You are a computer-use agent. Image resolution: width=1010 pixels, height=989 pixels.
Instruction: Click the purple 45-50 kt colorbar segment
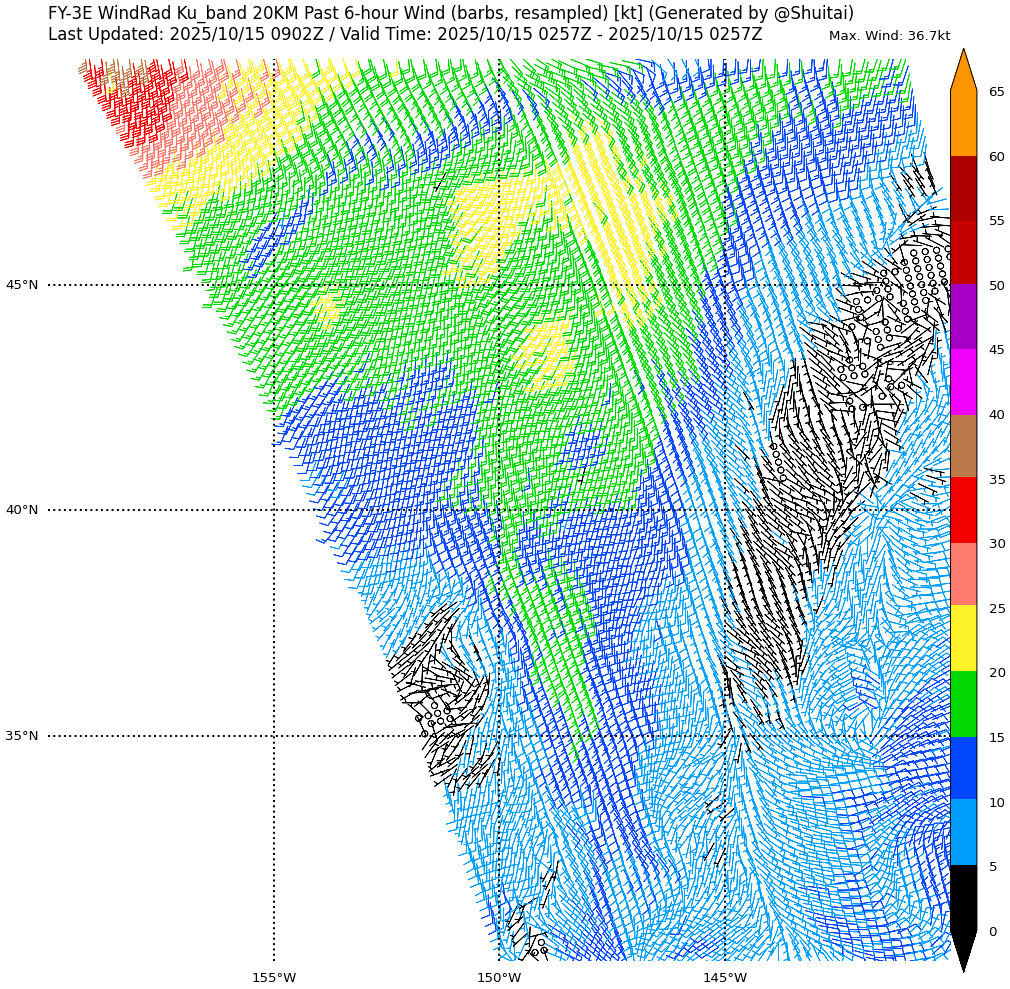[x=963, y=317]
